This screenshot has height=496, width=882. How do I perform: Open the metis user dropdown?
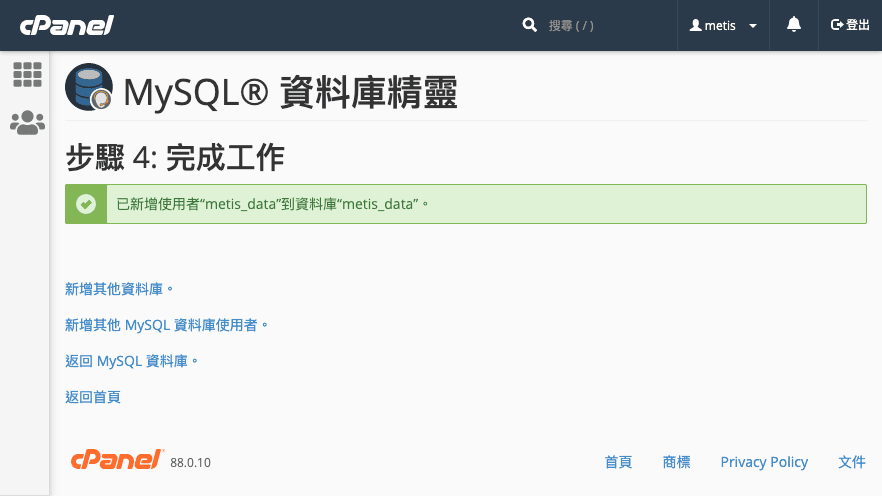[x=723, y=25]
